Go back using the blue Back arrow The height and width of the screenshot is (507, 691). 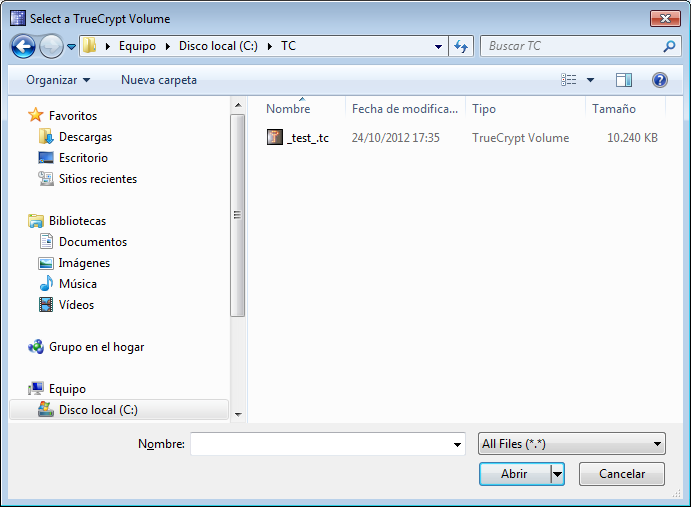click(23, 46)
